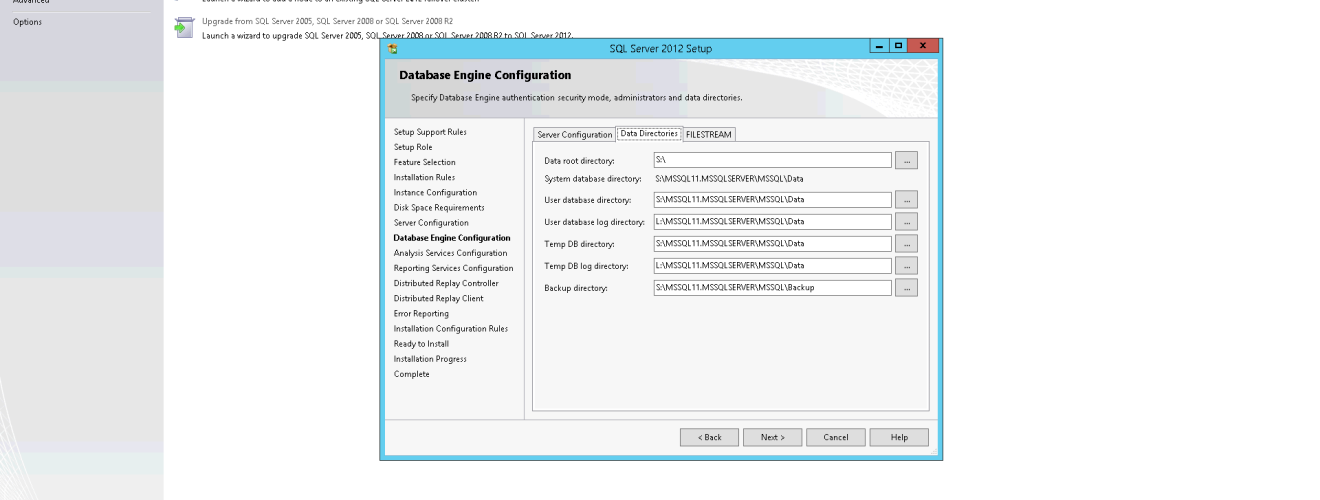
Task: Select the Setup Role step
Action: (413, 147)
